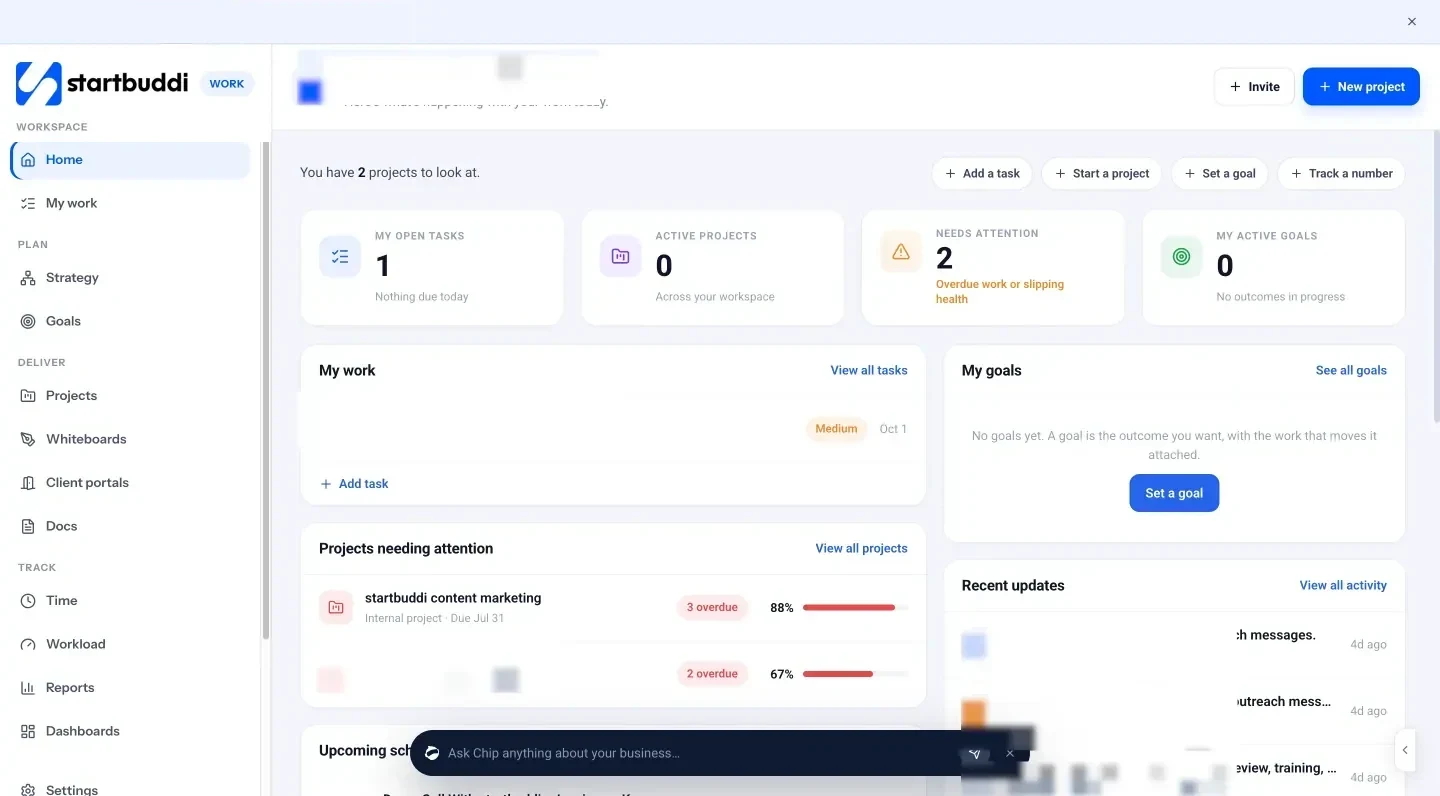Image resolution: width=1440 pixels, height=796 pixels.
Task: Collapse the right side panel chevron
Action: (x=1405, y=750)
